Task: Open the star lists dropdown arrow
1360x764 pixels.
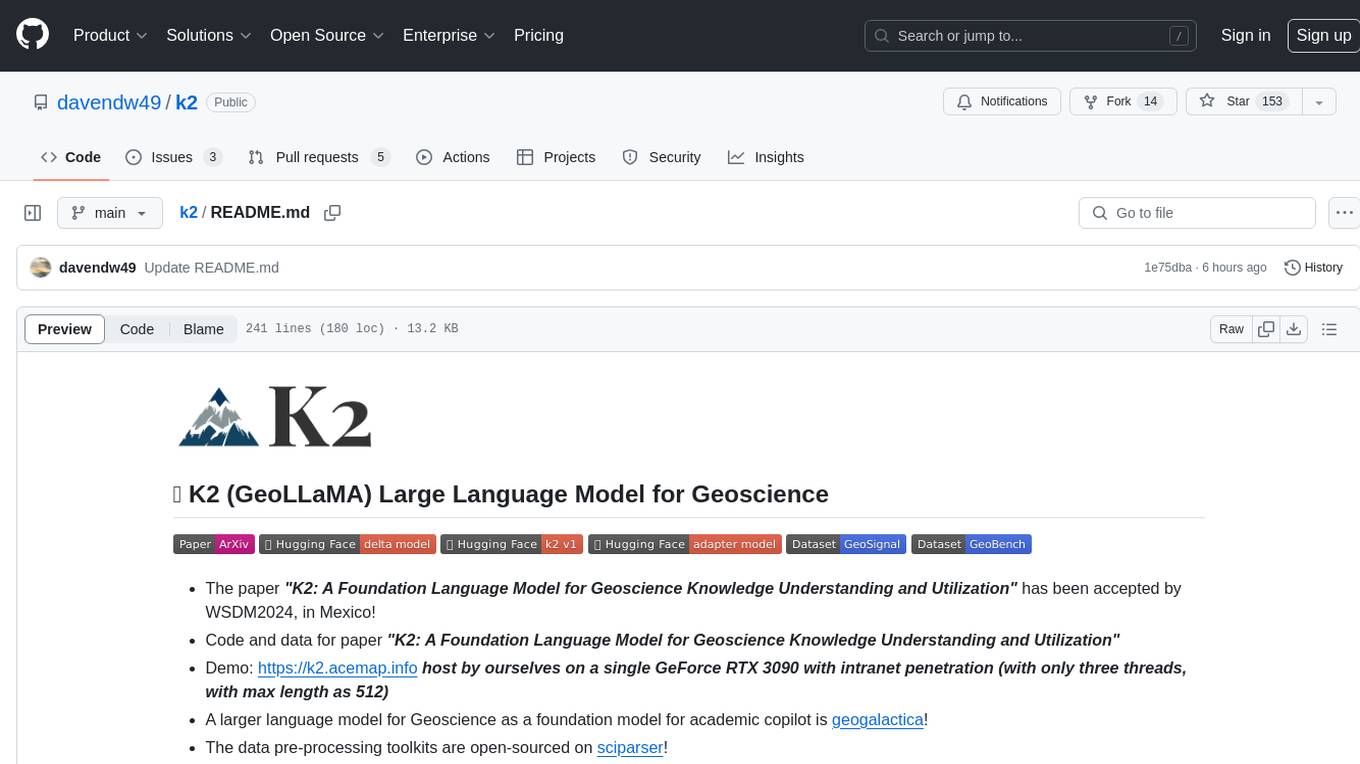Action: (x=1319, y=101)
